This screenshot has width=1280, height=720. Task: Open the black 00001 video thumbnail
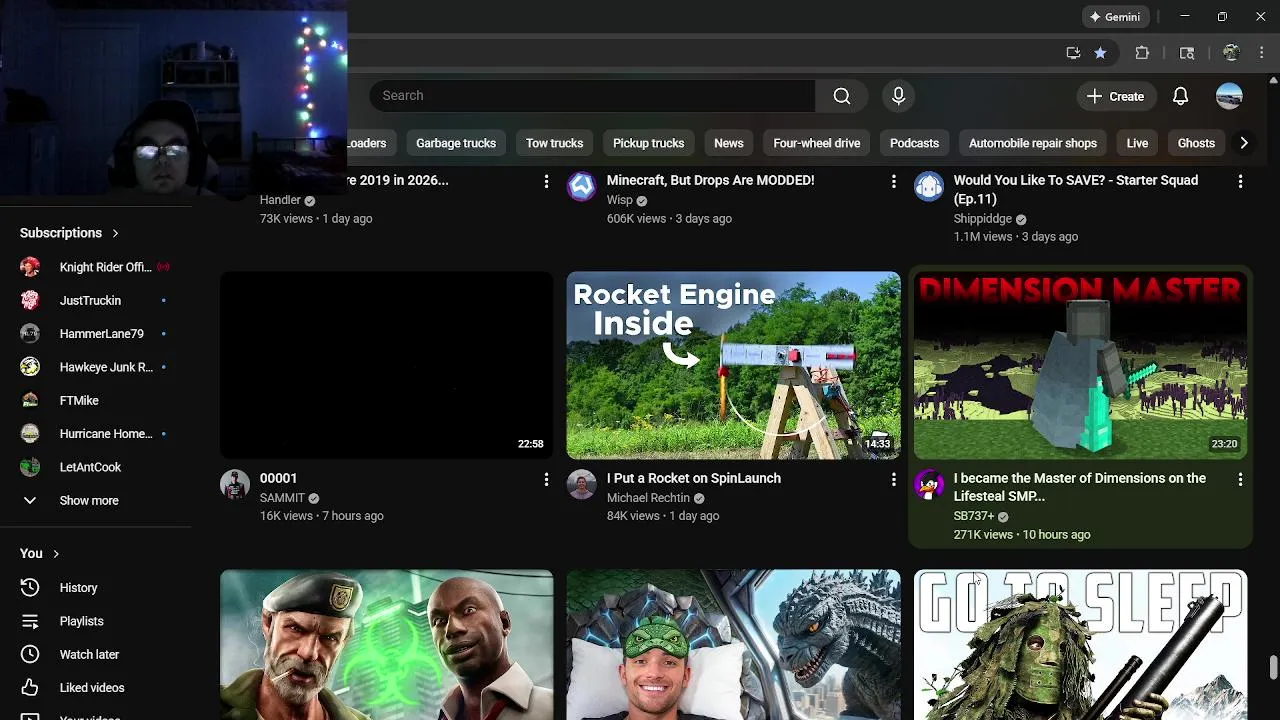[386, 366]
